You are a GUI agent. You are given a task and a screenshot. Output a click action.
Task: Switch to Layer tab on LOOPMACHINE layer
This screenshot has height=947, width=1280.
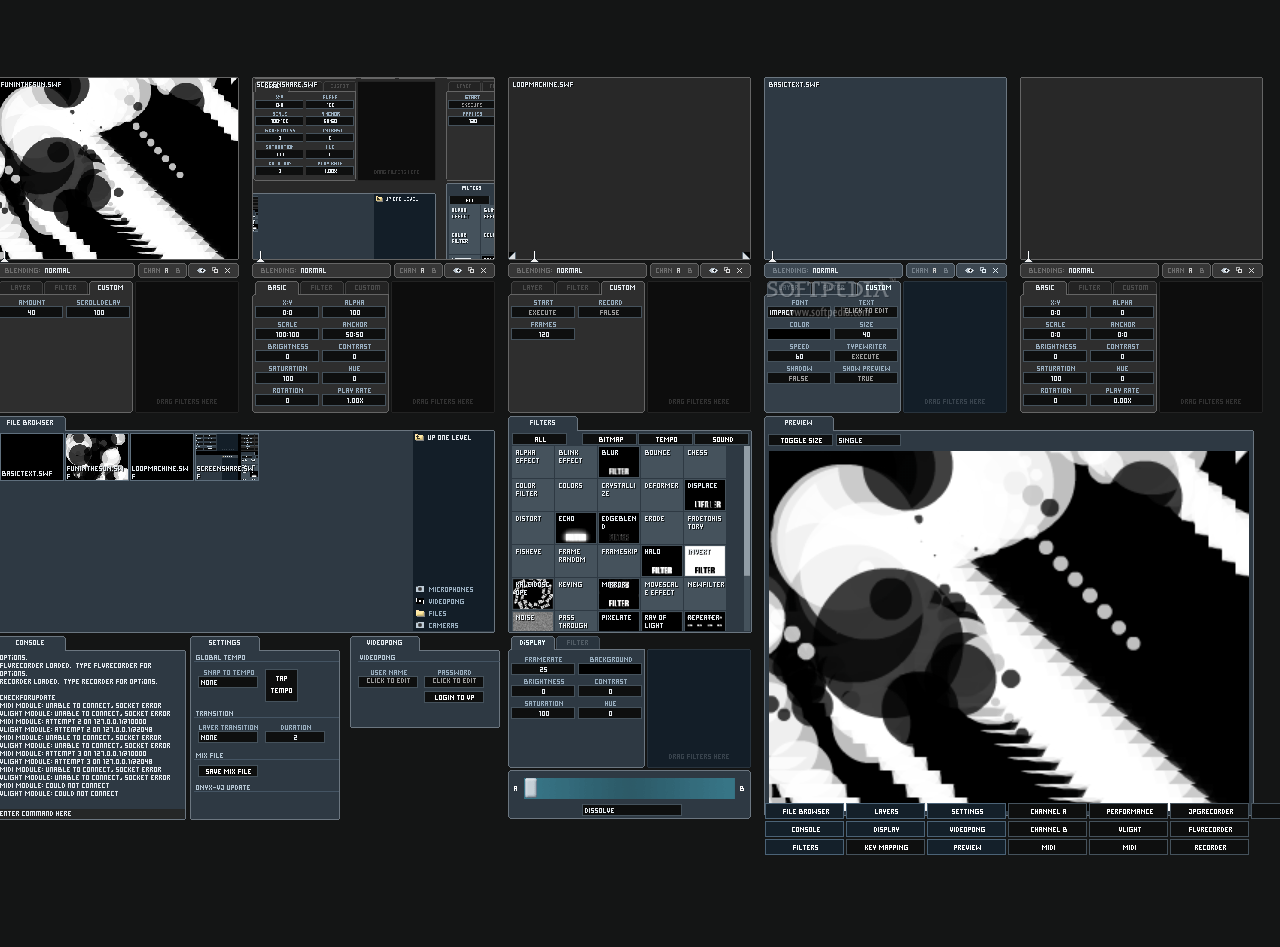click(533, 288)
